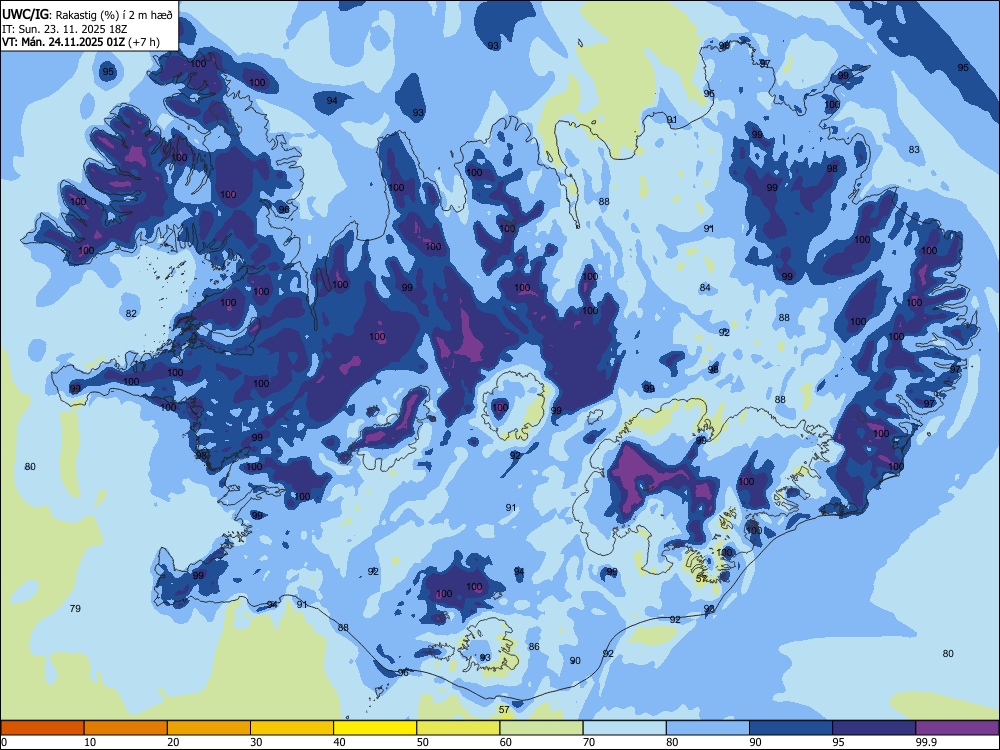Click the legend scale label '30'
1000x750 pixels.
coord(256,742)
